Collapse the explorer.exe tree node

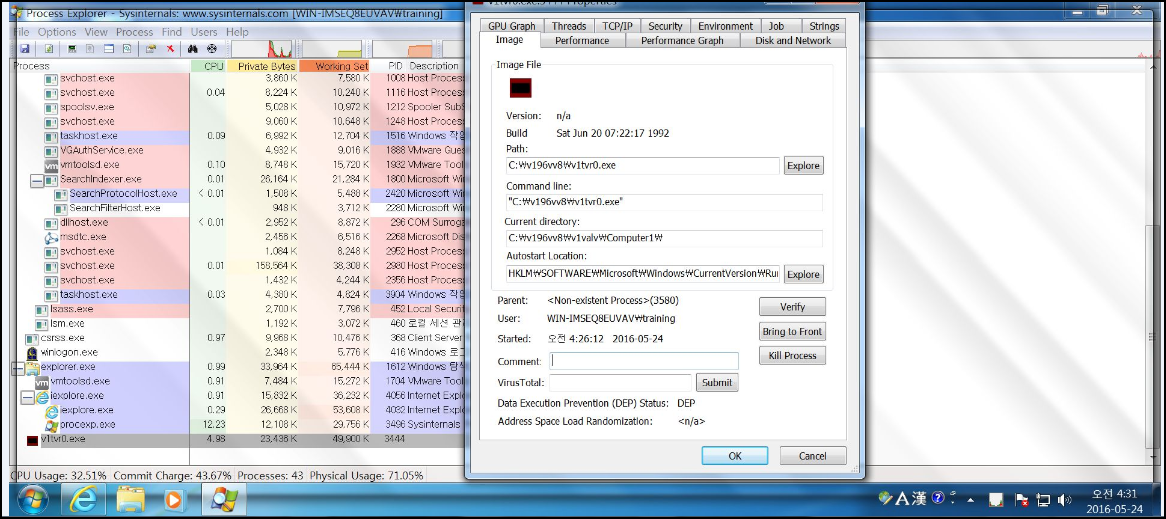[x=17, y=367]
